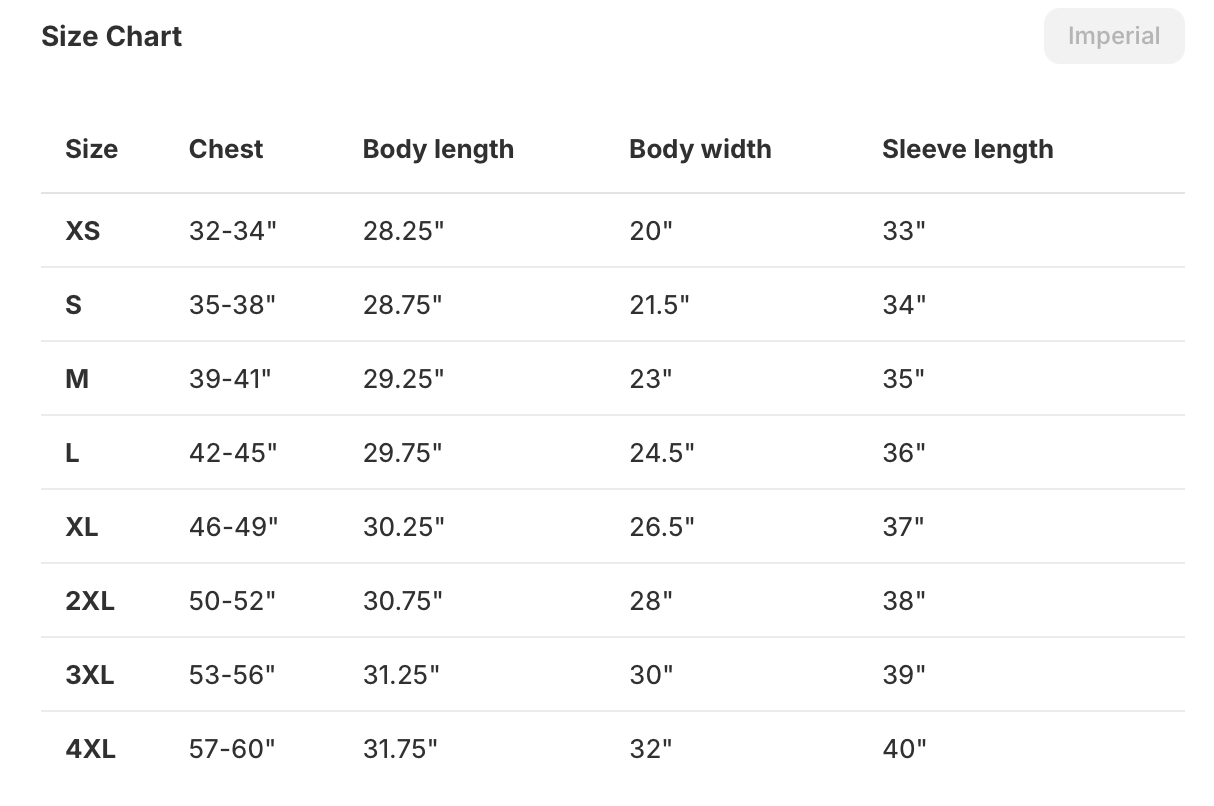Select the Body width column header
1214x806 pixels.
pyautogui.click(x=700, y=149)
